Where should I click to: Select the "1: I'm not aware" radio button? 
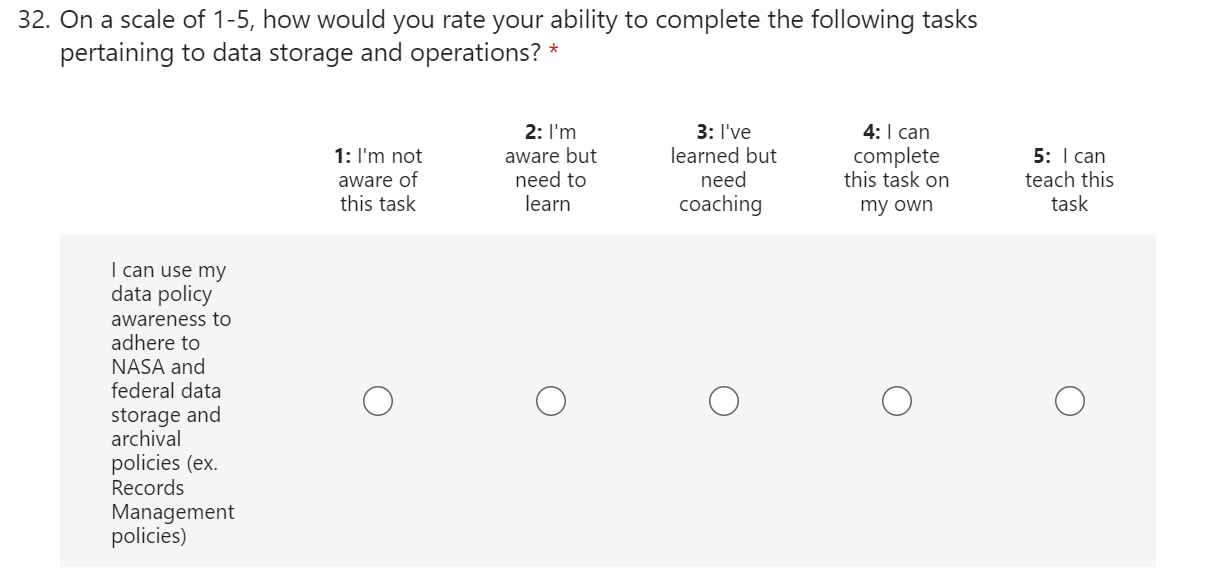(x=378, y=401)
